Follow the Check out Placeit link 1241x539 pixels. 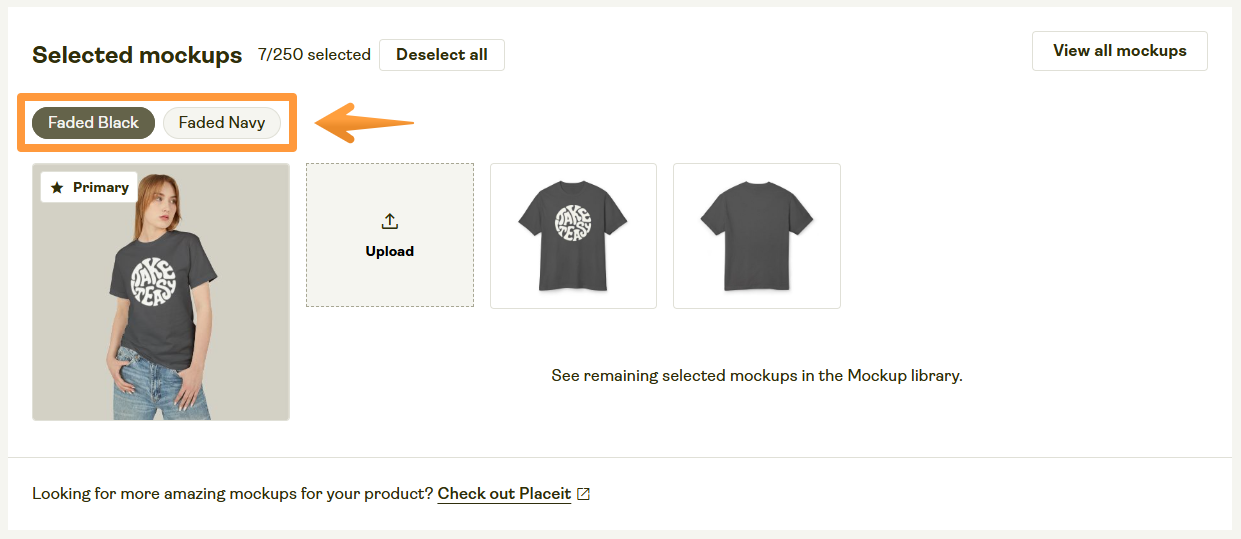pos(504,494)
